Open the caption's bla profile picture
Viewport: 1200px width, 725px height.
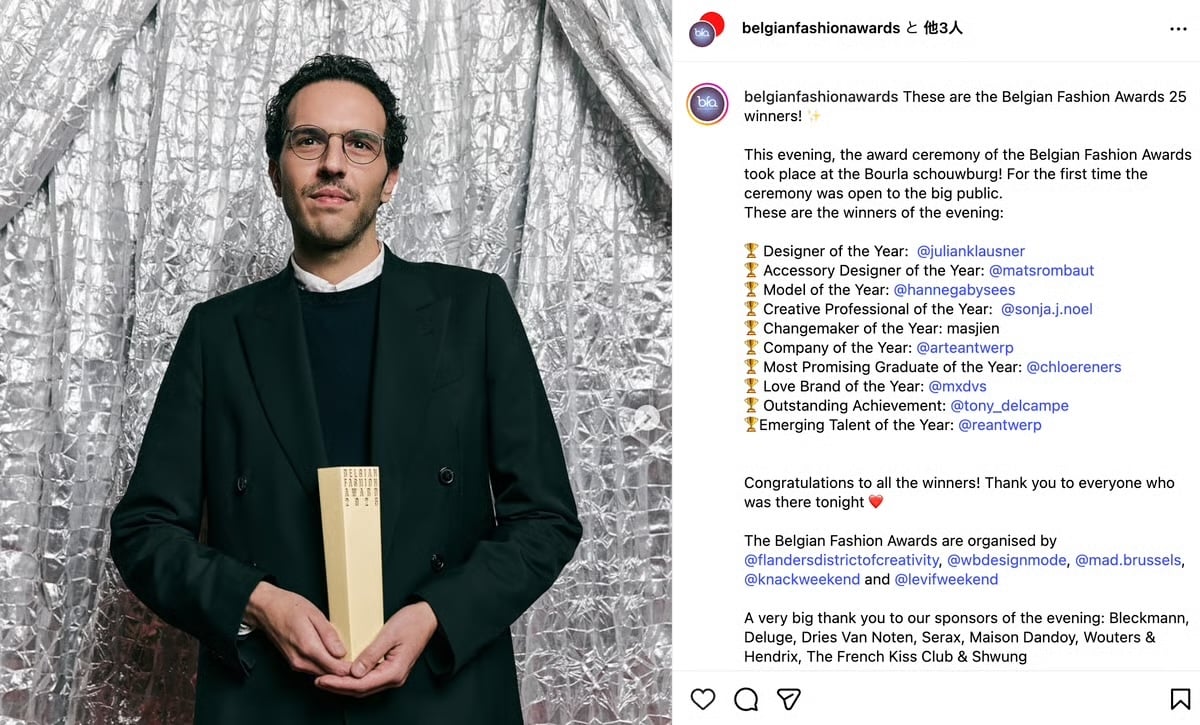pos(707,104)
